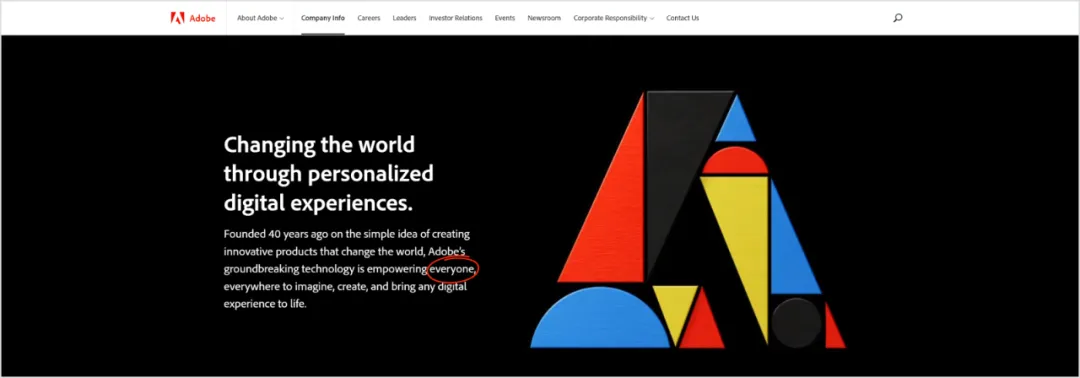Click the red semicircle shape in artwork
Image resolution: width=1080 pixels, height=378 pixels.
pyautogui.click(x=734, y=160)
